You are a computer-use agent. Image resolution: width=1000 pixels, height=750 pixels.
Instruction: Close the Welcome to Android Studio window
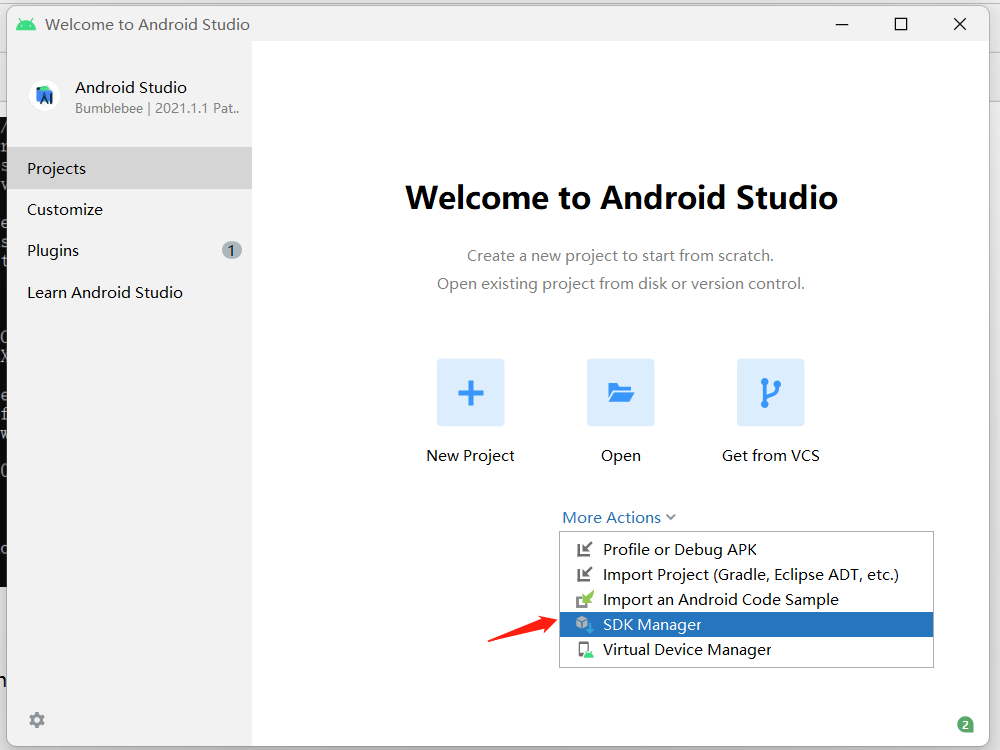click(960, 24)
